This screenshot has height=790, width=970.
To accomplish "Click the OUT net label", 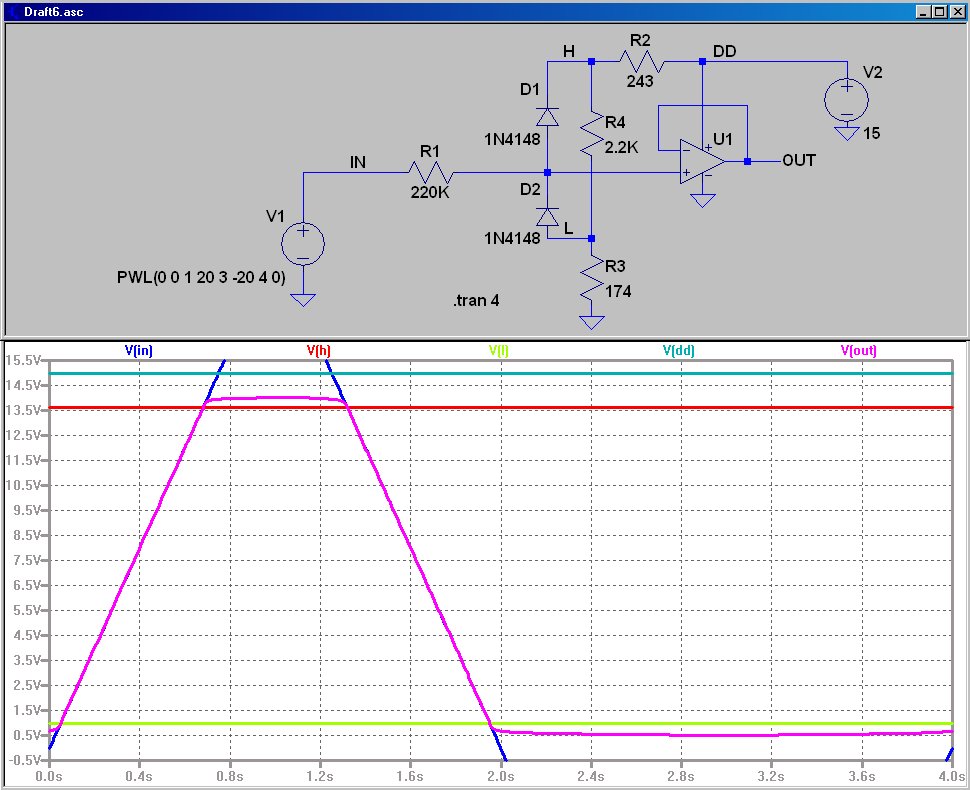I will click(x=799, y=161).
